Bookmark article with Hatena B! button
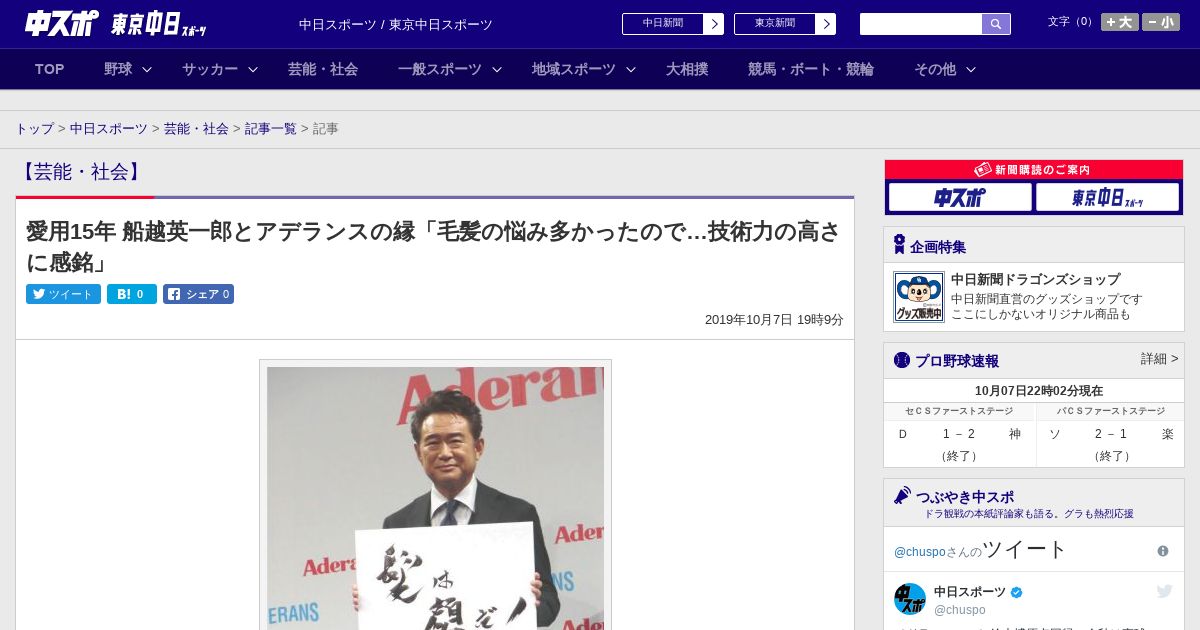 click(x=132, y=294)
